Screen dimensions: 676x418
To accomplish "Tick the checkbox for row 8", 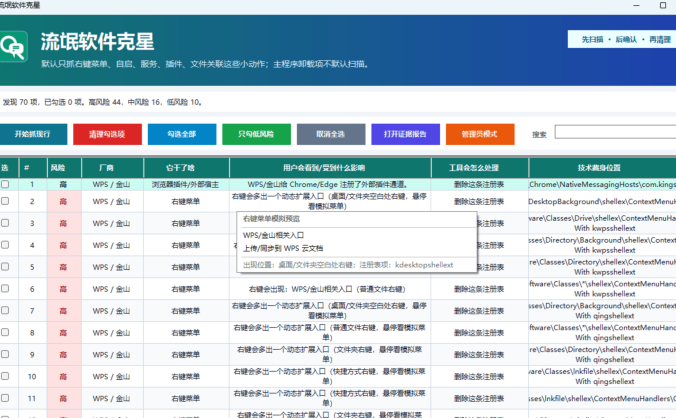I will click(5, 332).
